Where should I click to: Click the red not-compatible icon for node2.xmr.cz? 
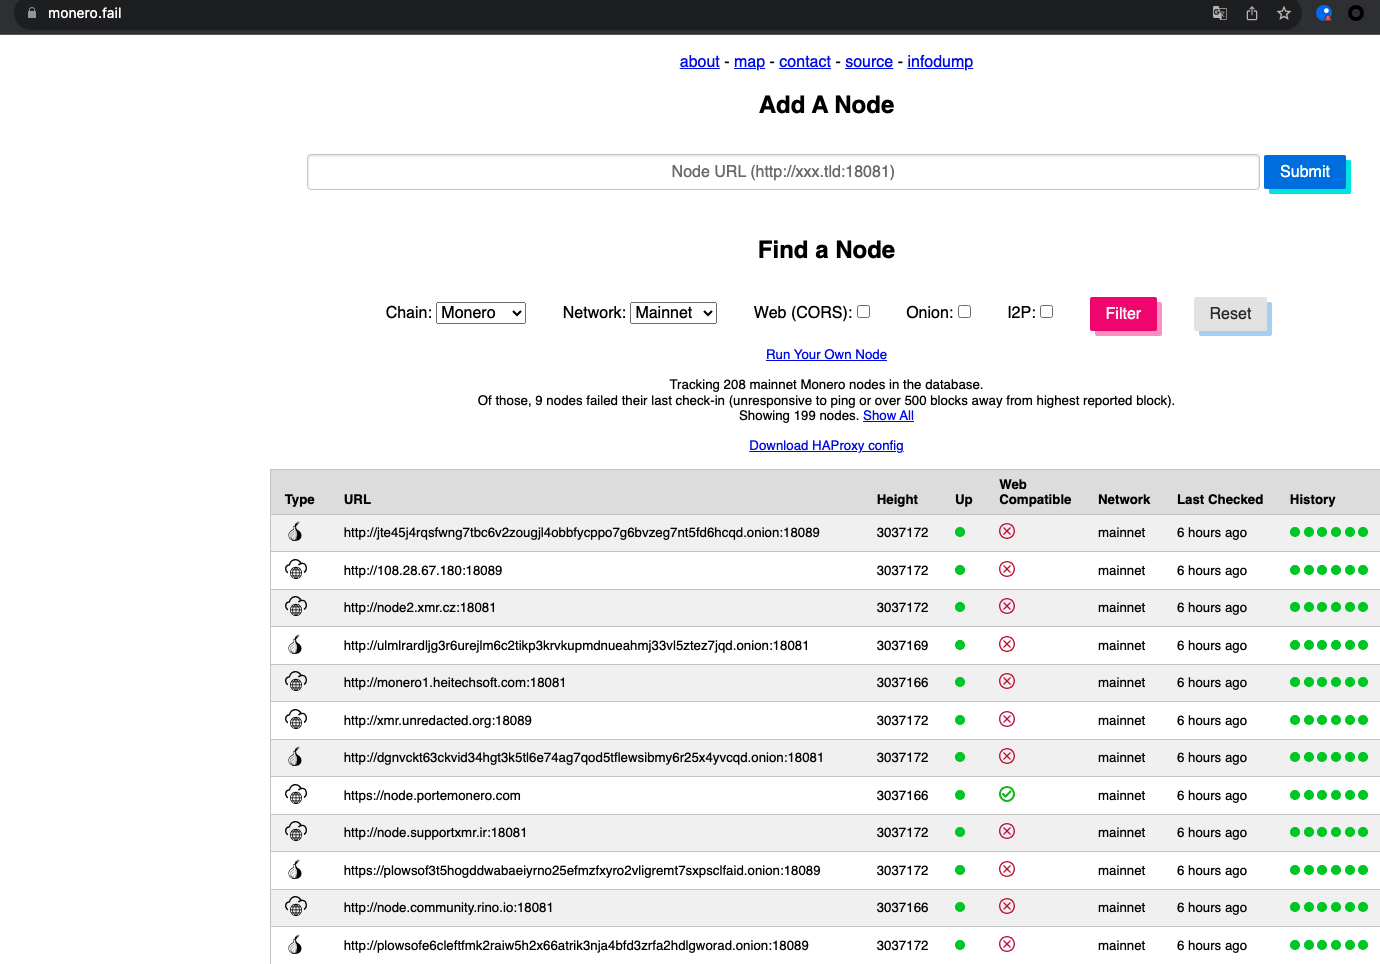click(x=1007, y=606)
